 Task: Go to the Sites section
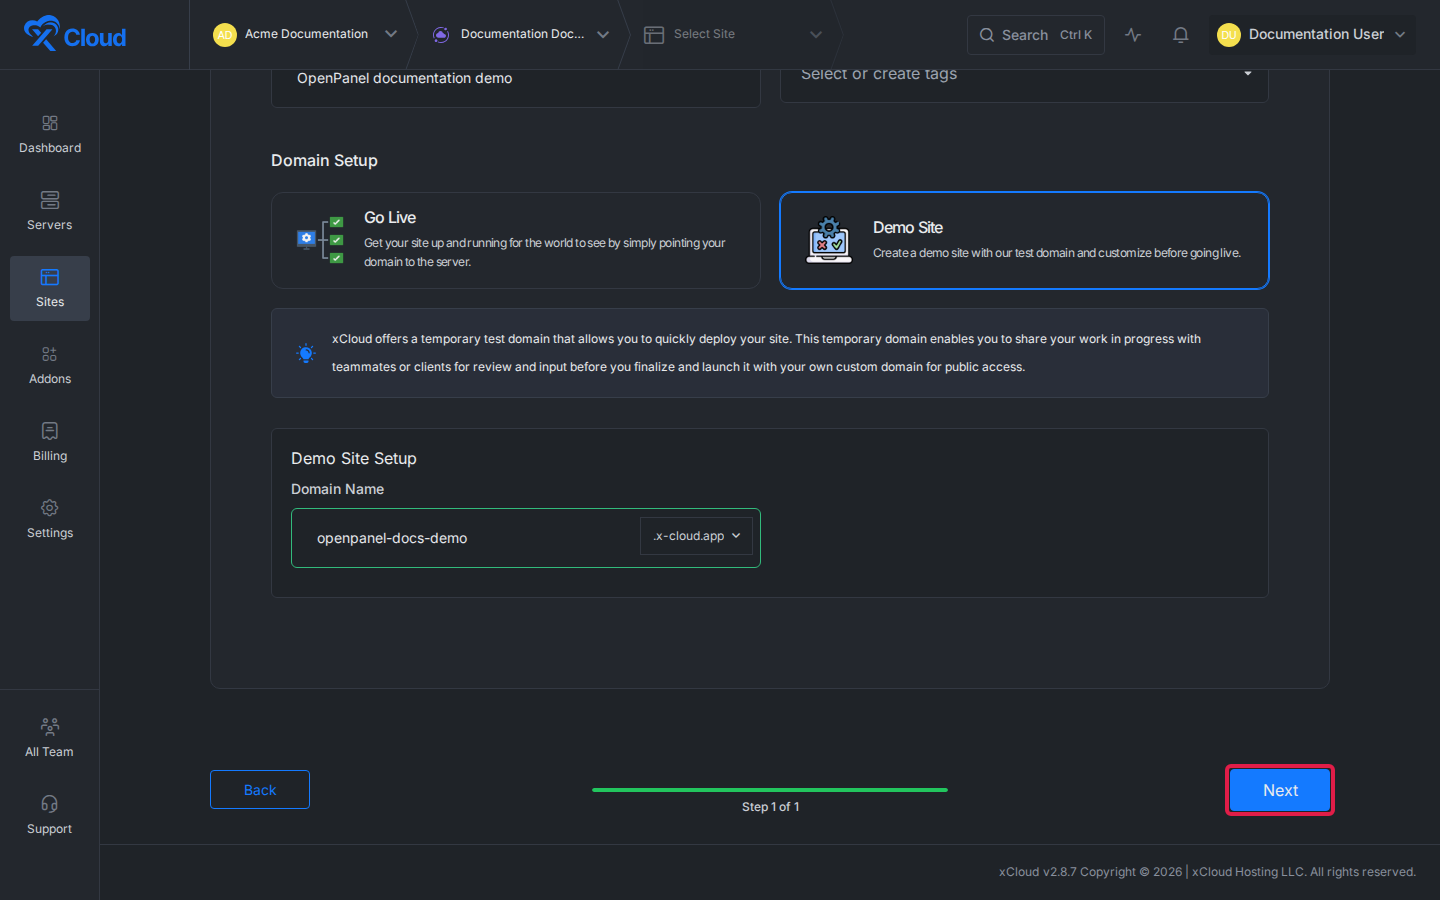click(x=50, y=289)
